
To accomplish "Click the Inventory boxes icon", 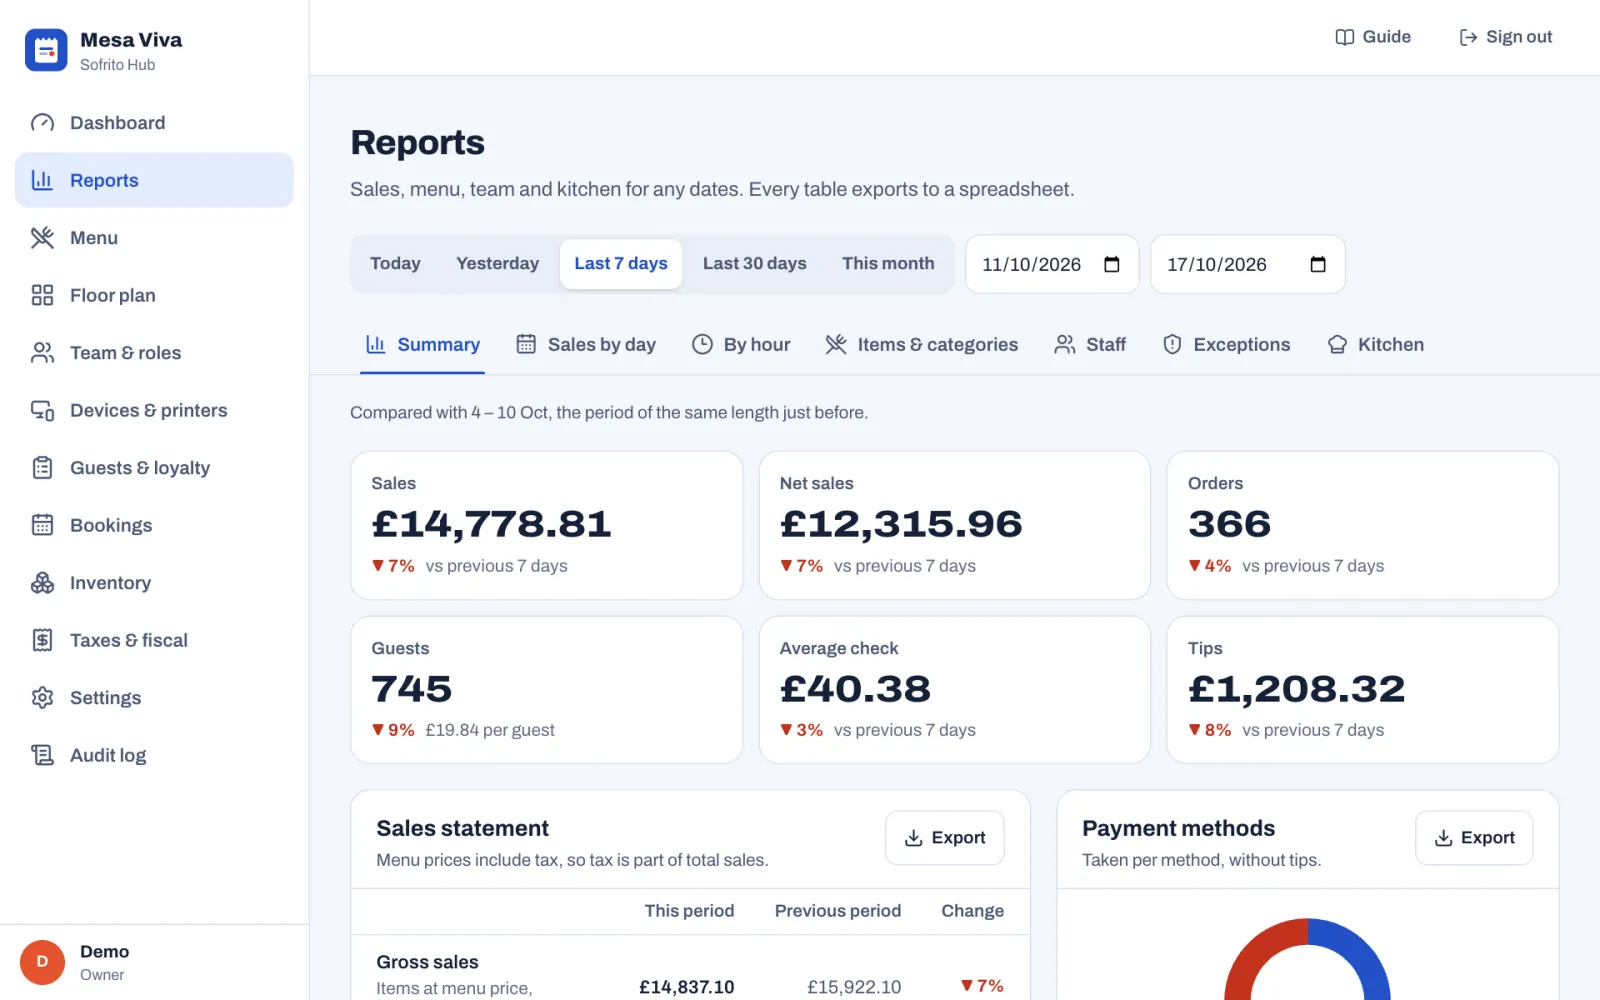I will click(42, 583).
